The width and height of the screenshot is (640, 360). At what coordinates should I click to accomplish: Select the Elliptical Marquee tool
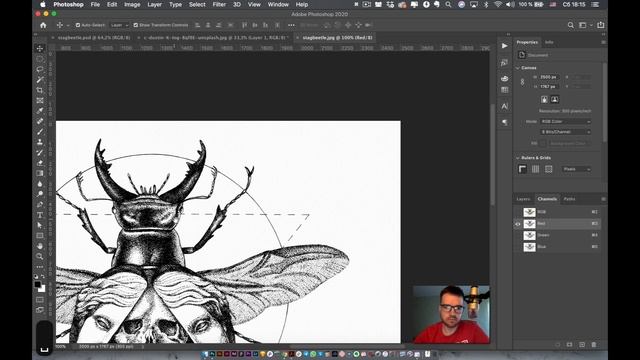[x=40, y=59]
